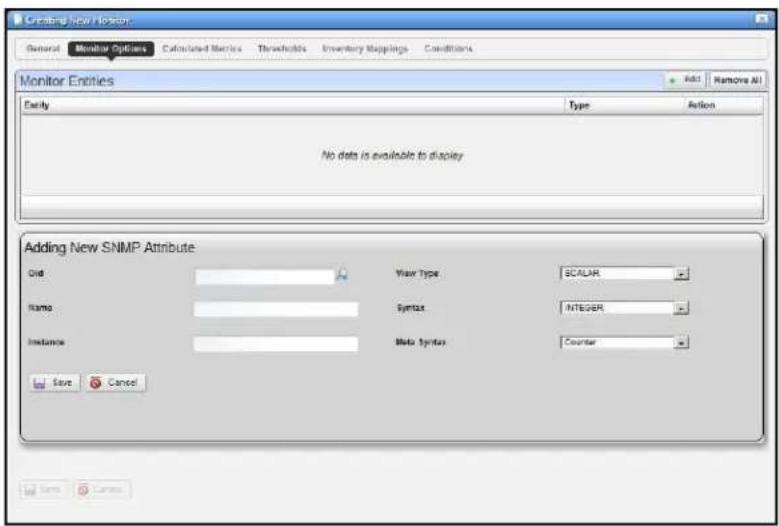Image resolution: width=779 pixels, height=526 pixels.
Task: Cancel adding the SNMP attribute
Action: (116, 382)
